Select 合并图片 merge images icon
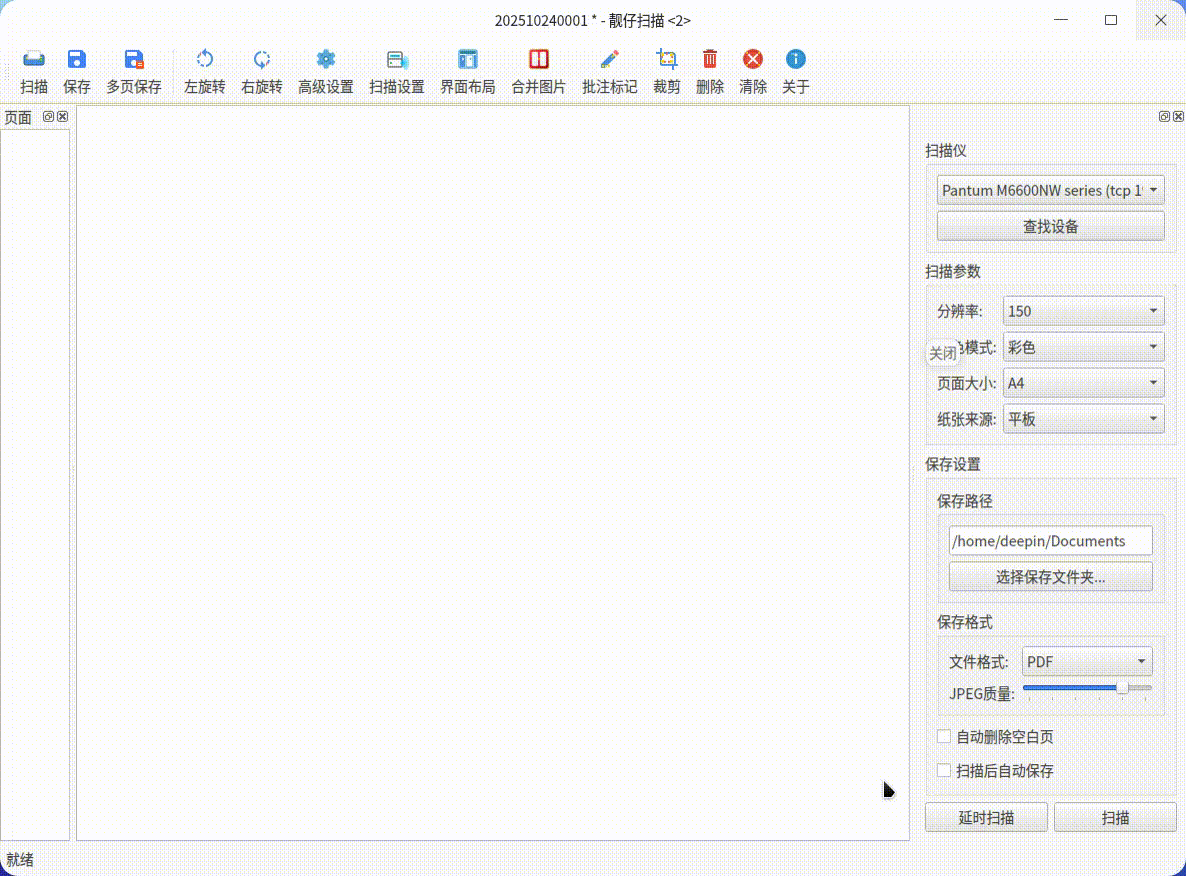The image size is (1186, 876). coord(539,60)
